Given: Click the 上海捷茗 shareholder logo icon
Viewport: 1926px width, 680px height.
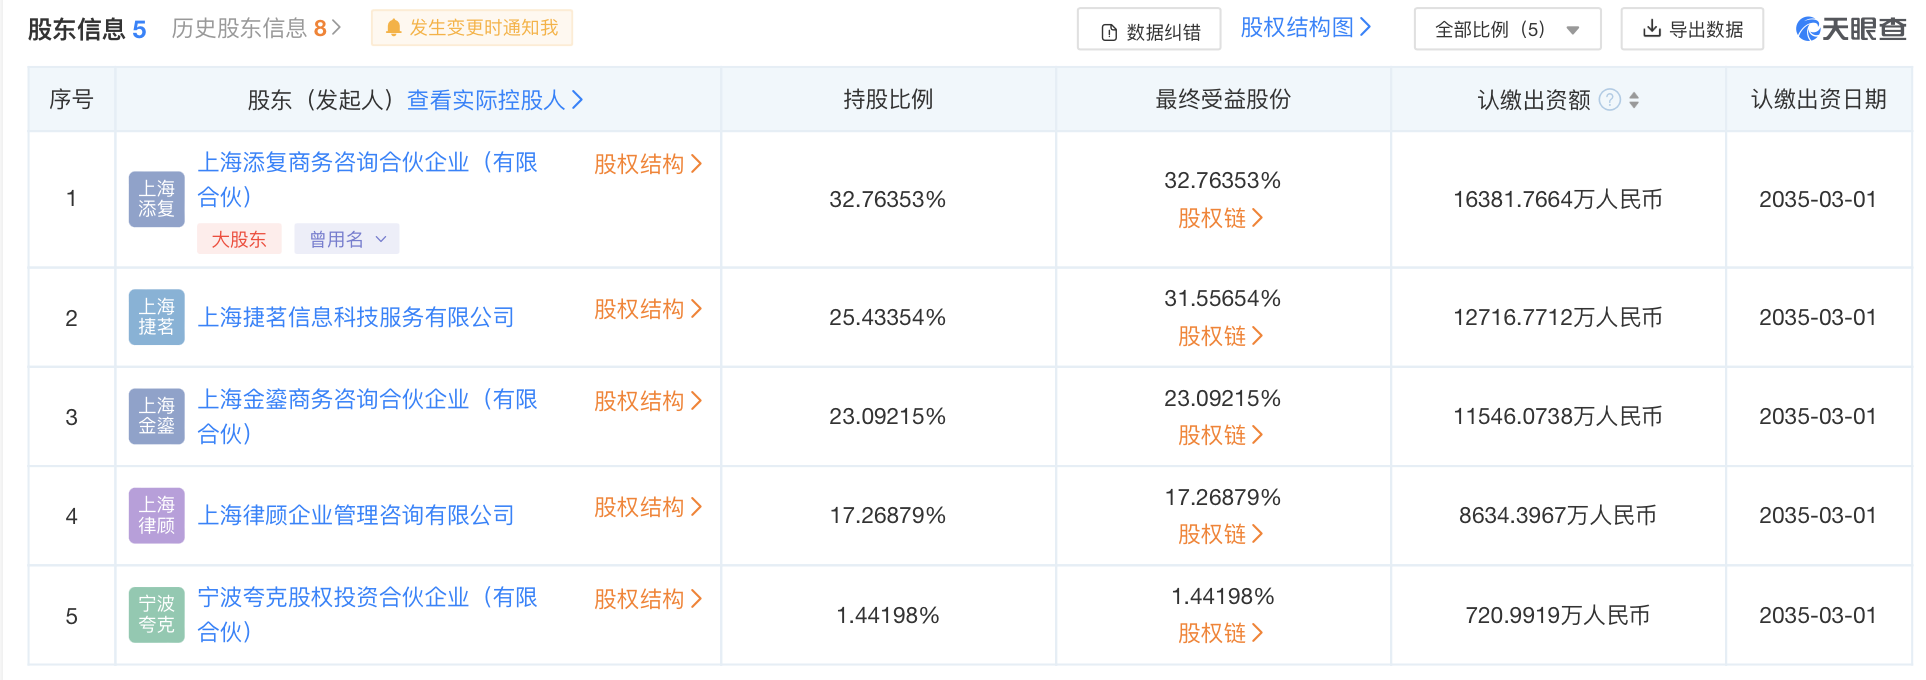Looking at the screenshot, I should pyautogui.click(x=156, y=317).
